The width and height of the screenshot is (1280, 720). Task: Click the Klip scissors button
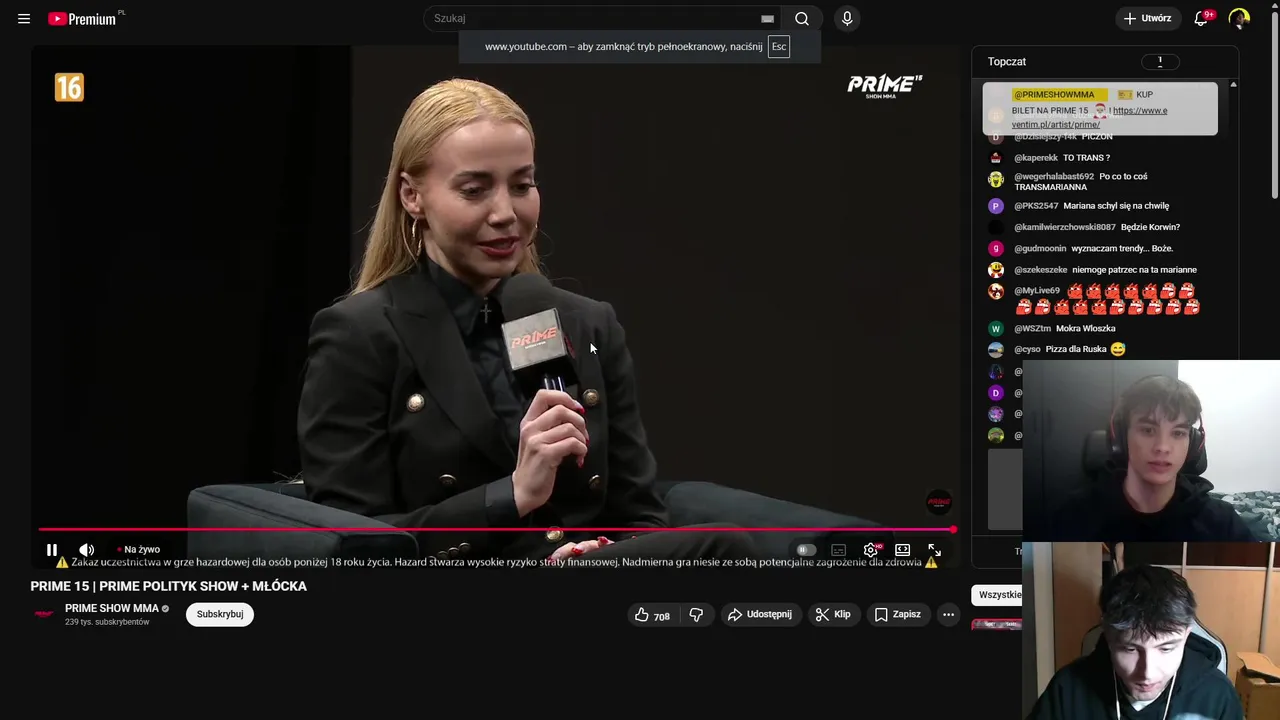click(x=833, y=615)
